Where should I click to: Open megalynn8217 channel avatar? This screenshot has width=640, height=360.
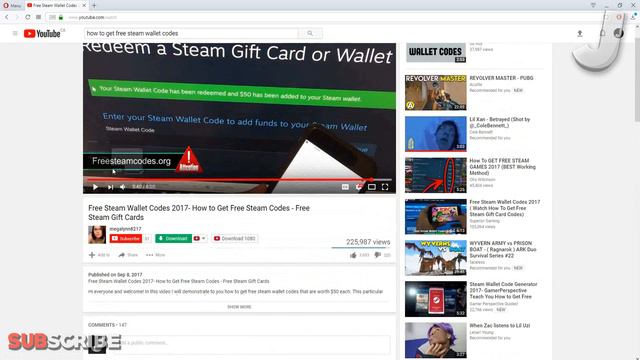(97, 235)
